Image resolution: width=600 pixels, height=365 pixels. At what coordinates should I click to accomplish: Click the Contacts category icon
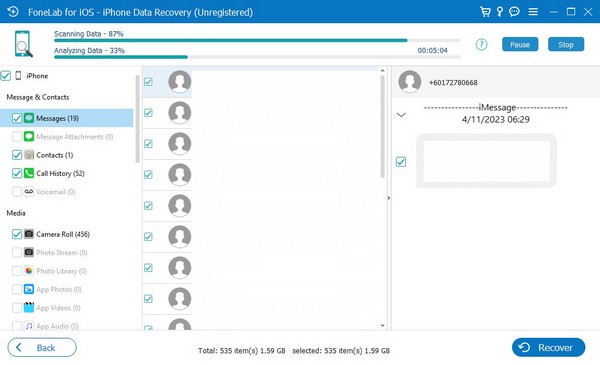29,155
